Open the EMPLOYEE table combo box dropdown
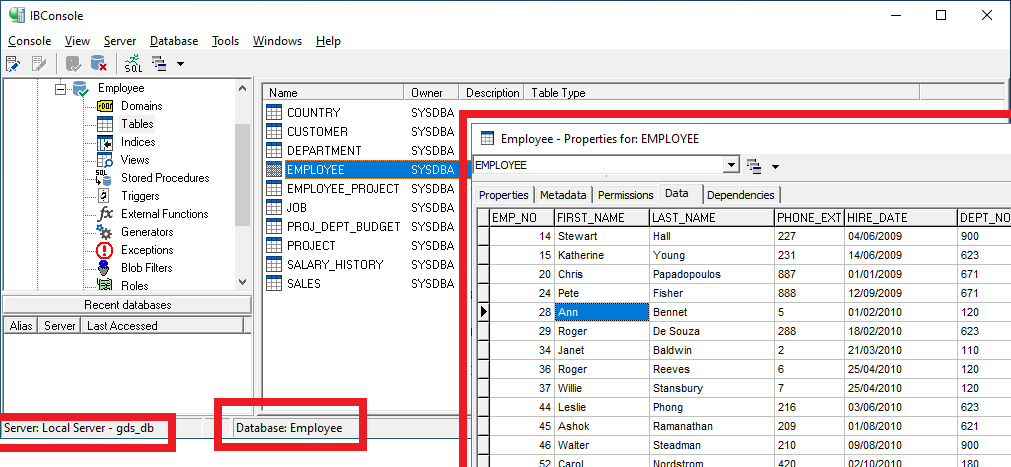The width and height of the screenshot is (1011, 467). point(731,165)
